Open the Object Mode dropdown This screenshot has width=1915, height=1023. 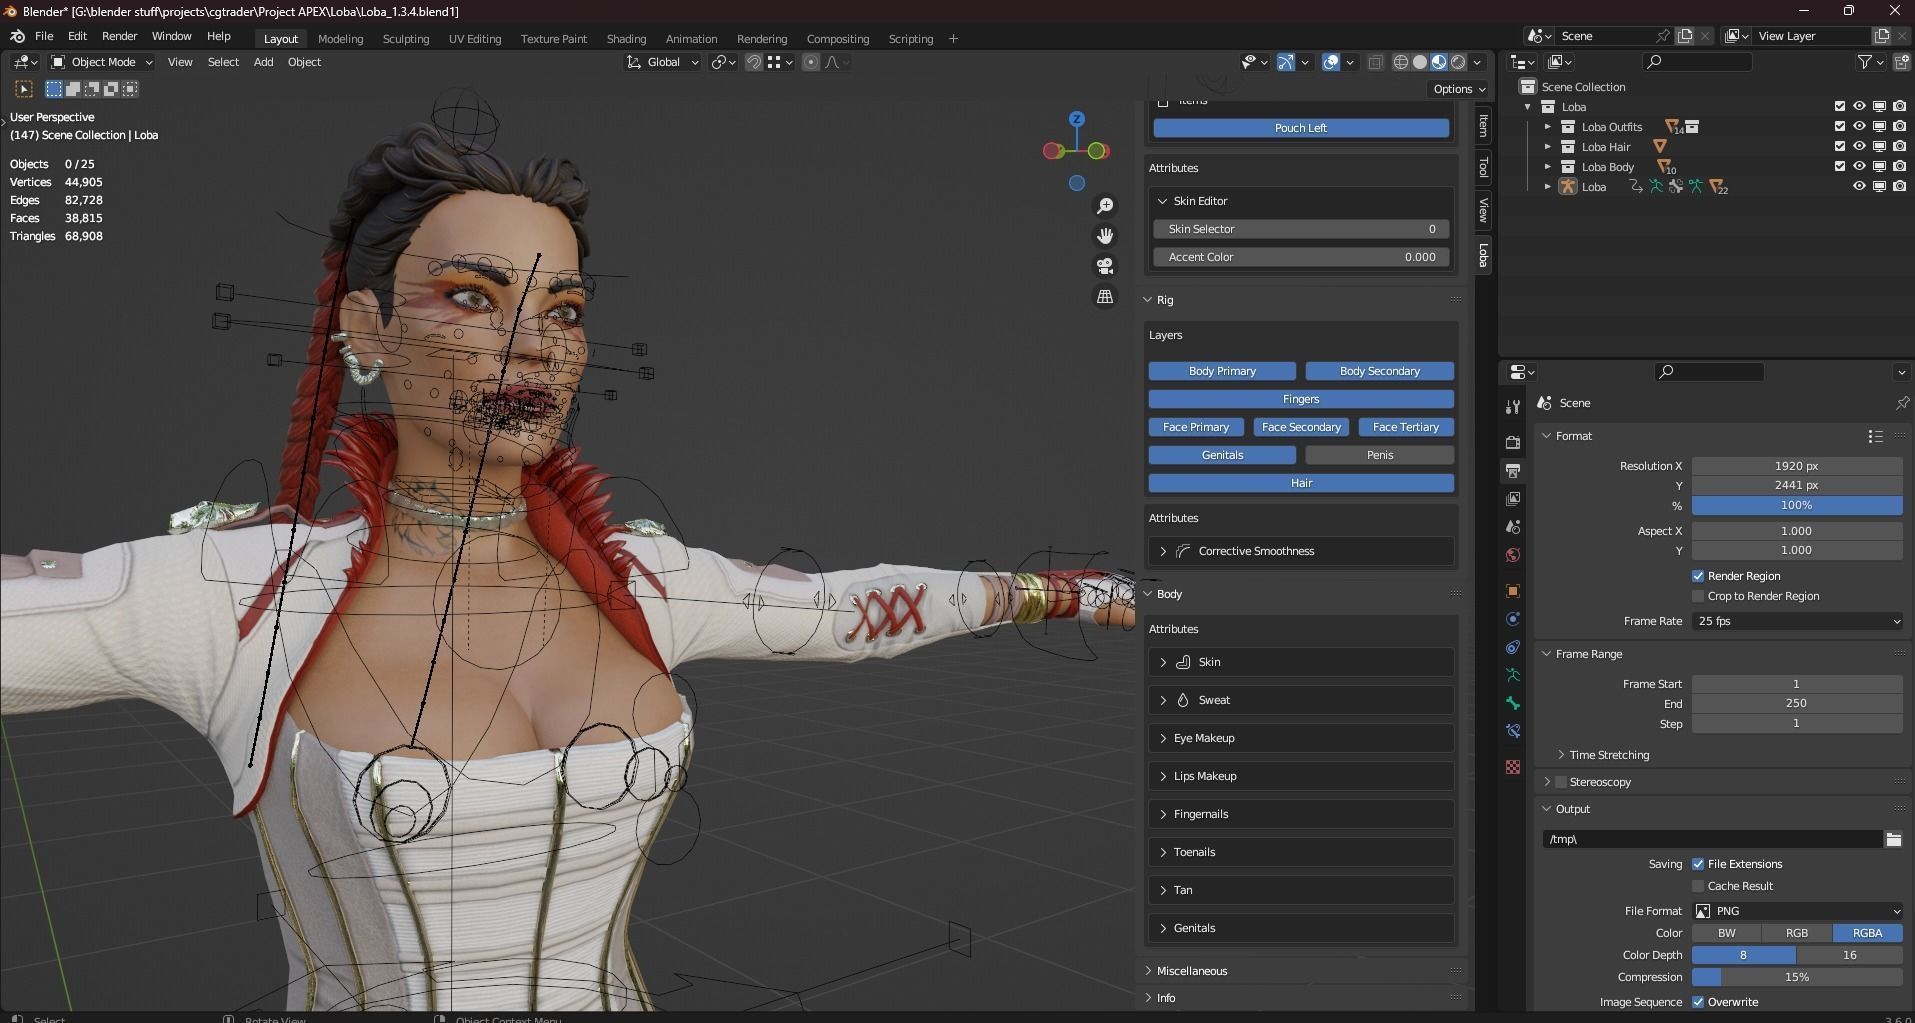[x=102, y=62]
